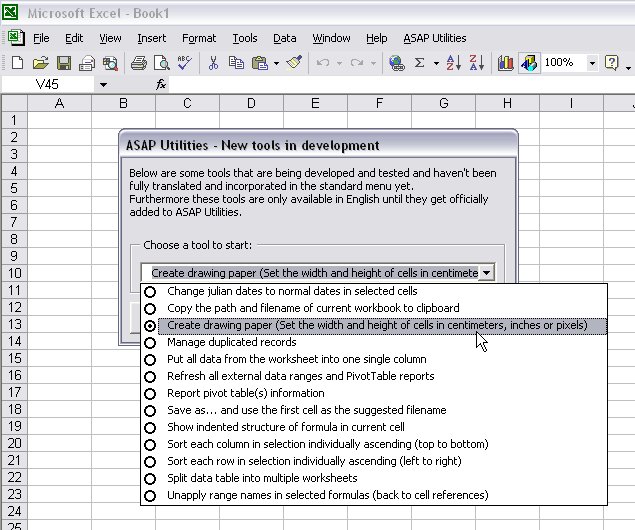Screen dimensions: 635x530
Task: Open the Insert menu
Action: point(151,38)
